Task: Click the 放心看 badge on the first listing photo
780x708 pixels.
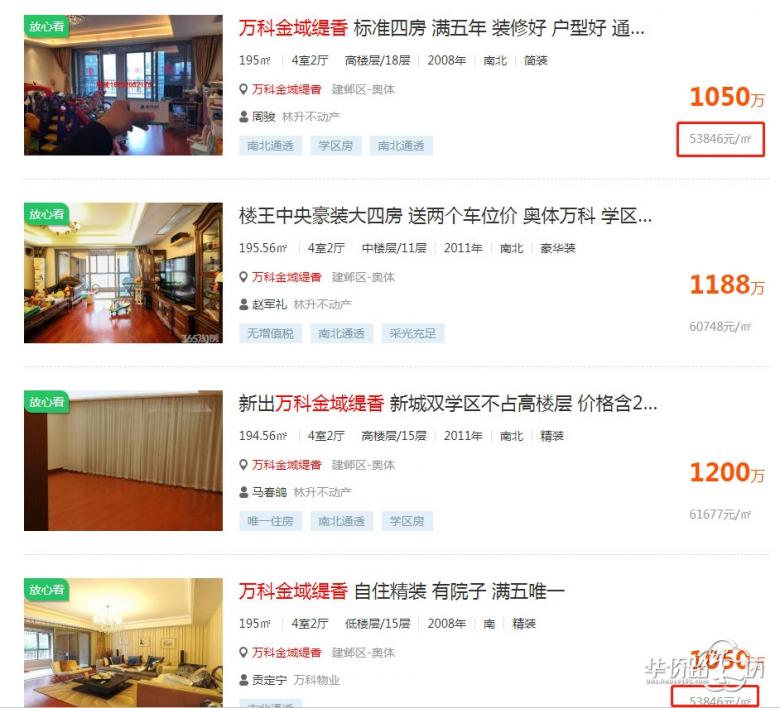Action: (x=46, y=26)
